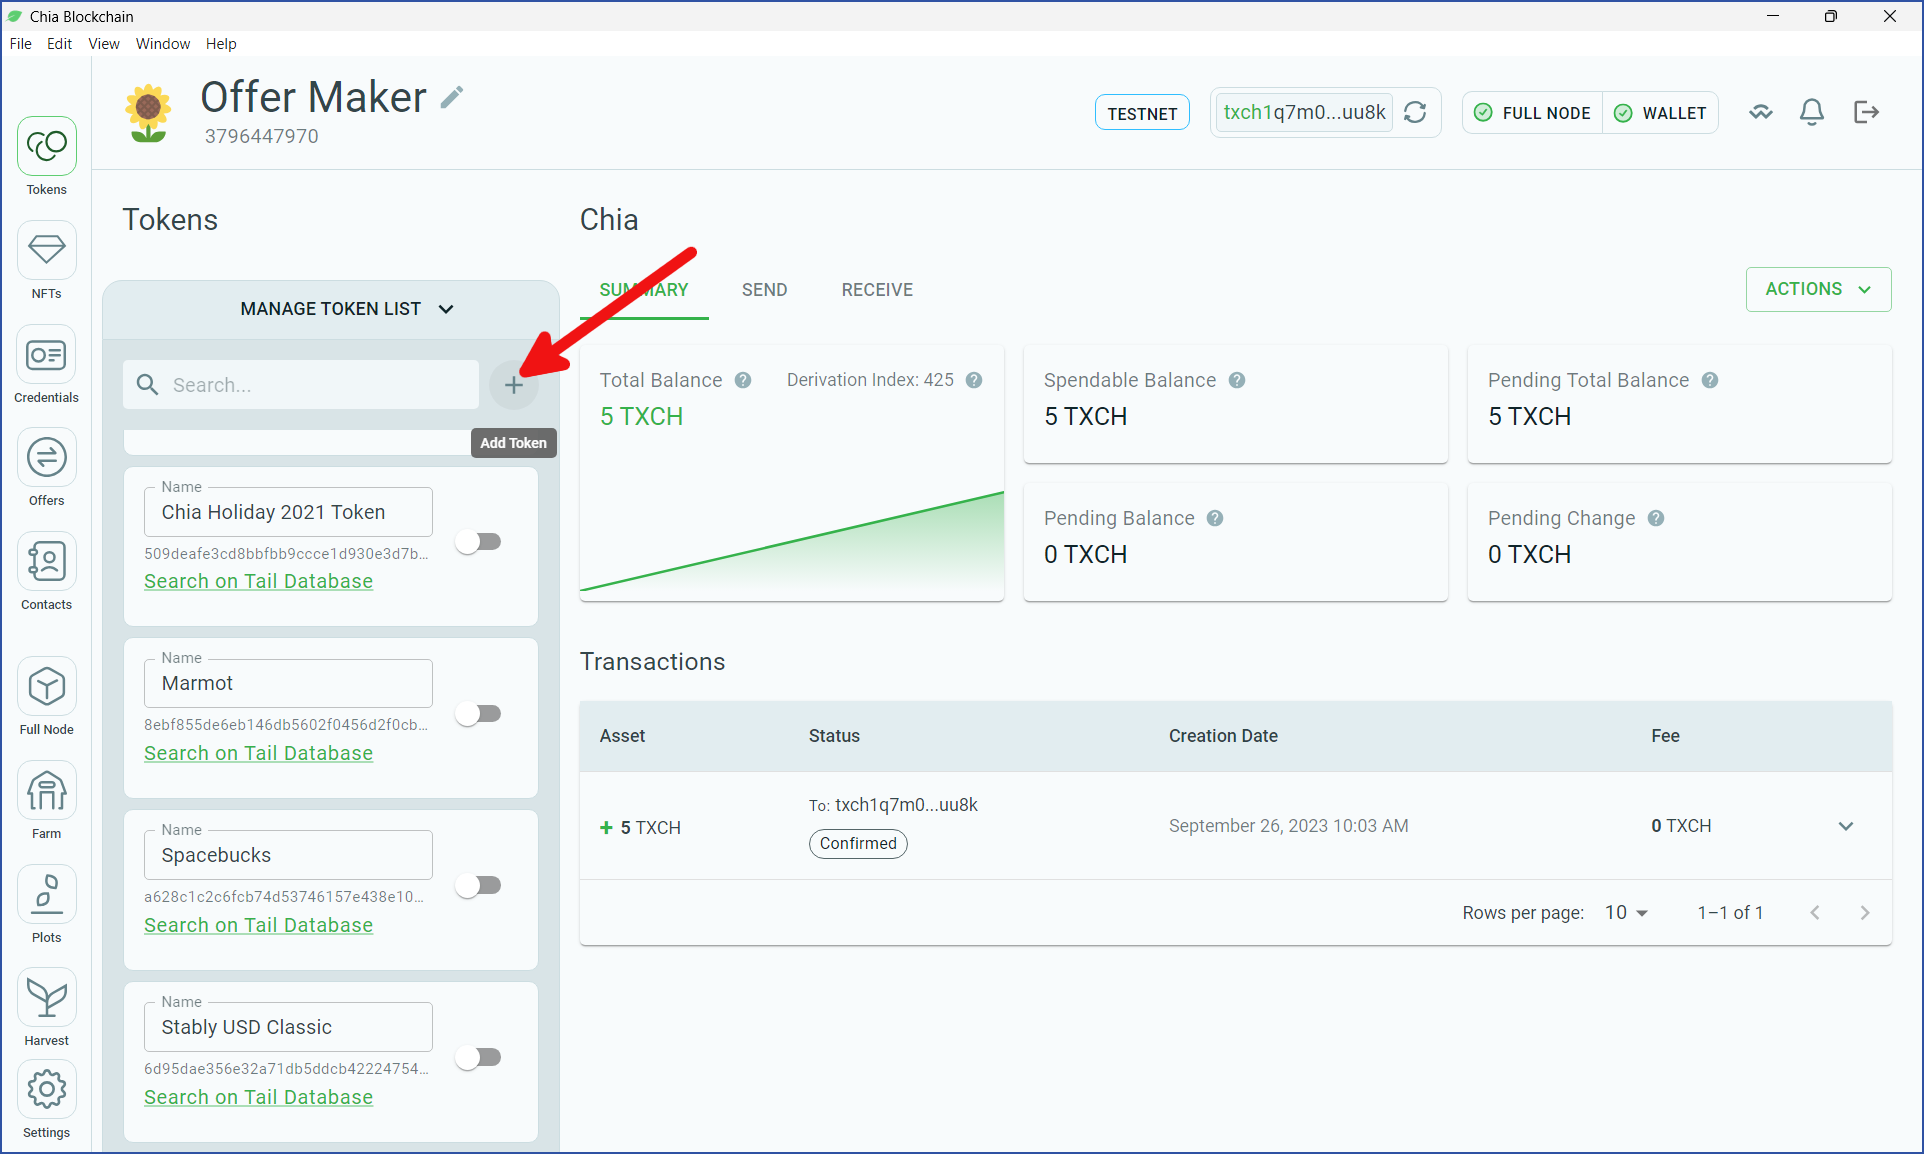Search Tail Database for Chia Holiday 2021 Token

tap(258, 581)
